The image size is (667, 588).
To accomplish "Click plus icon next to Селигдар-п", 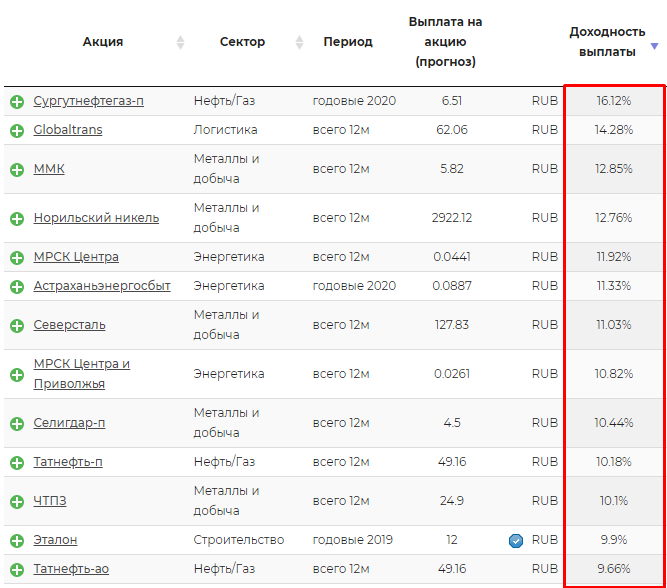I will (x=17, y=424).
